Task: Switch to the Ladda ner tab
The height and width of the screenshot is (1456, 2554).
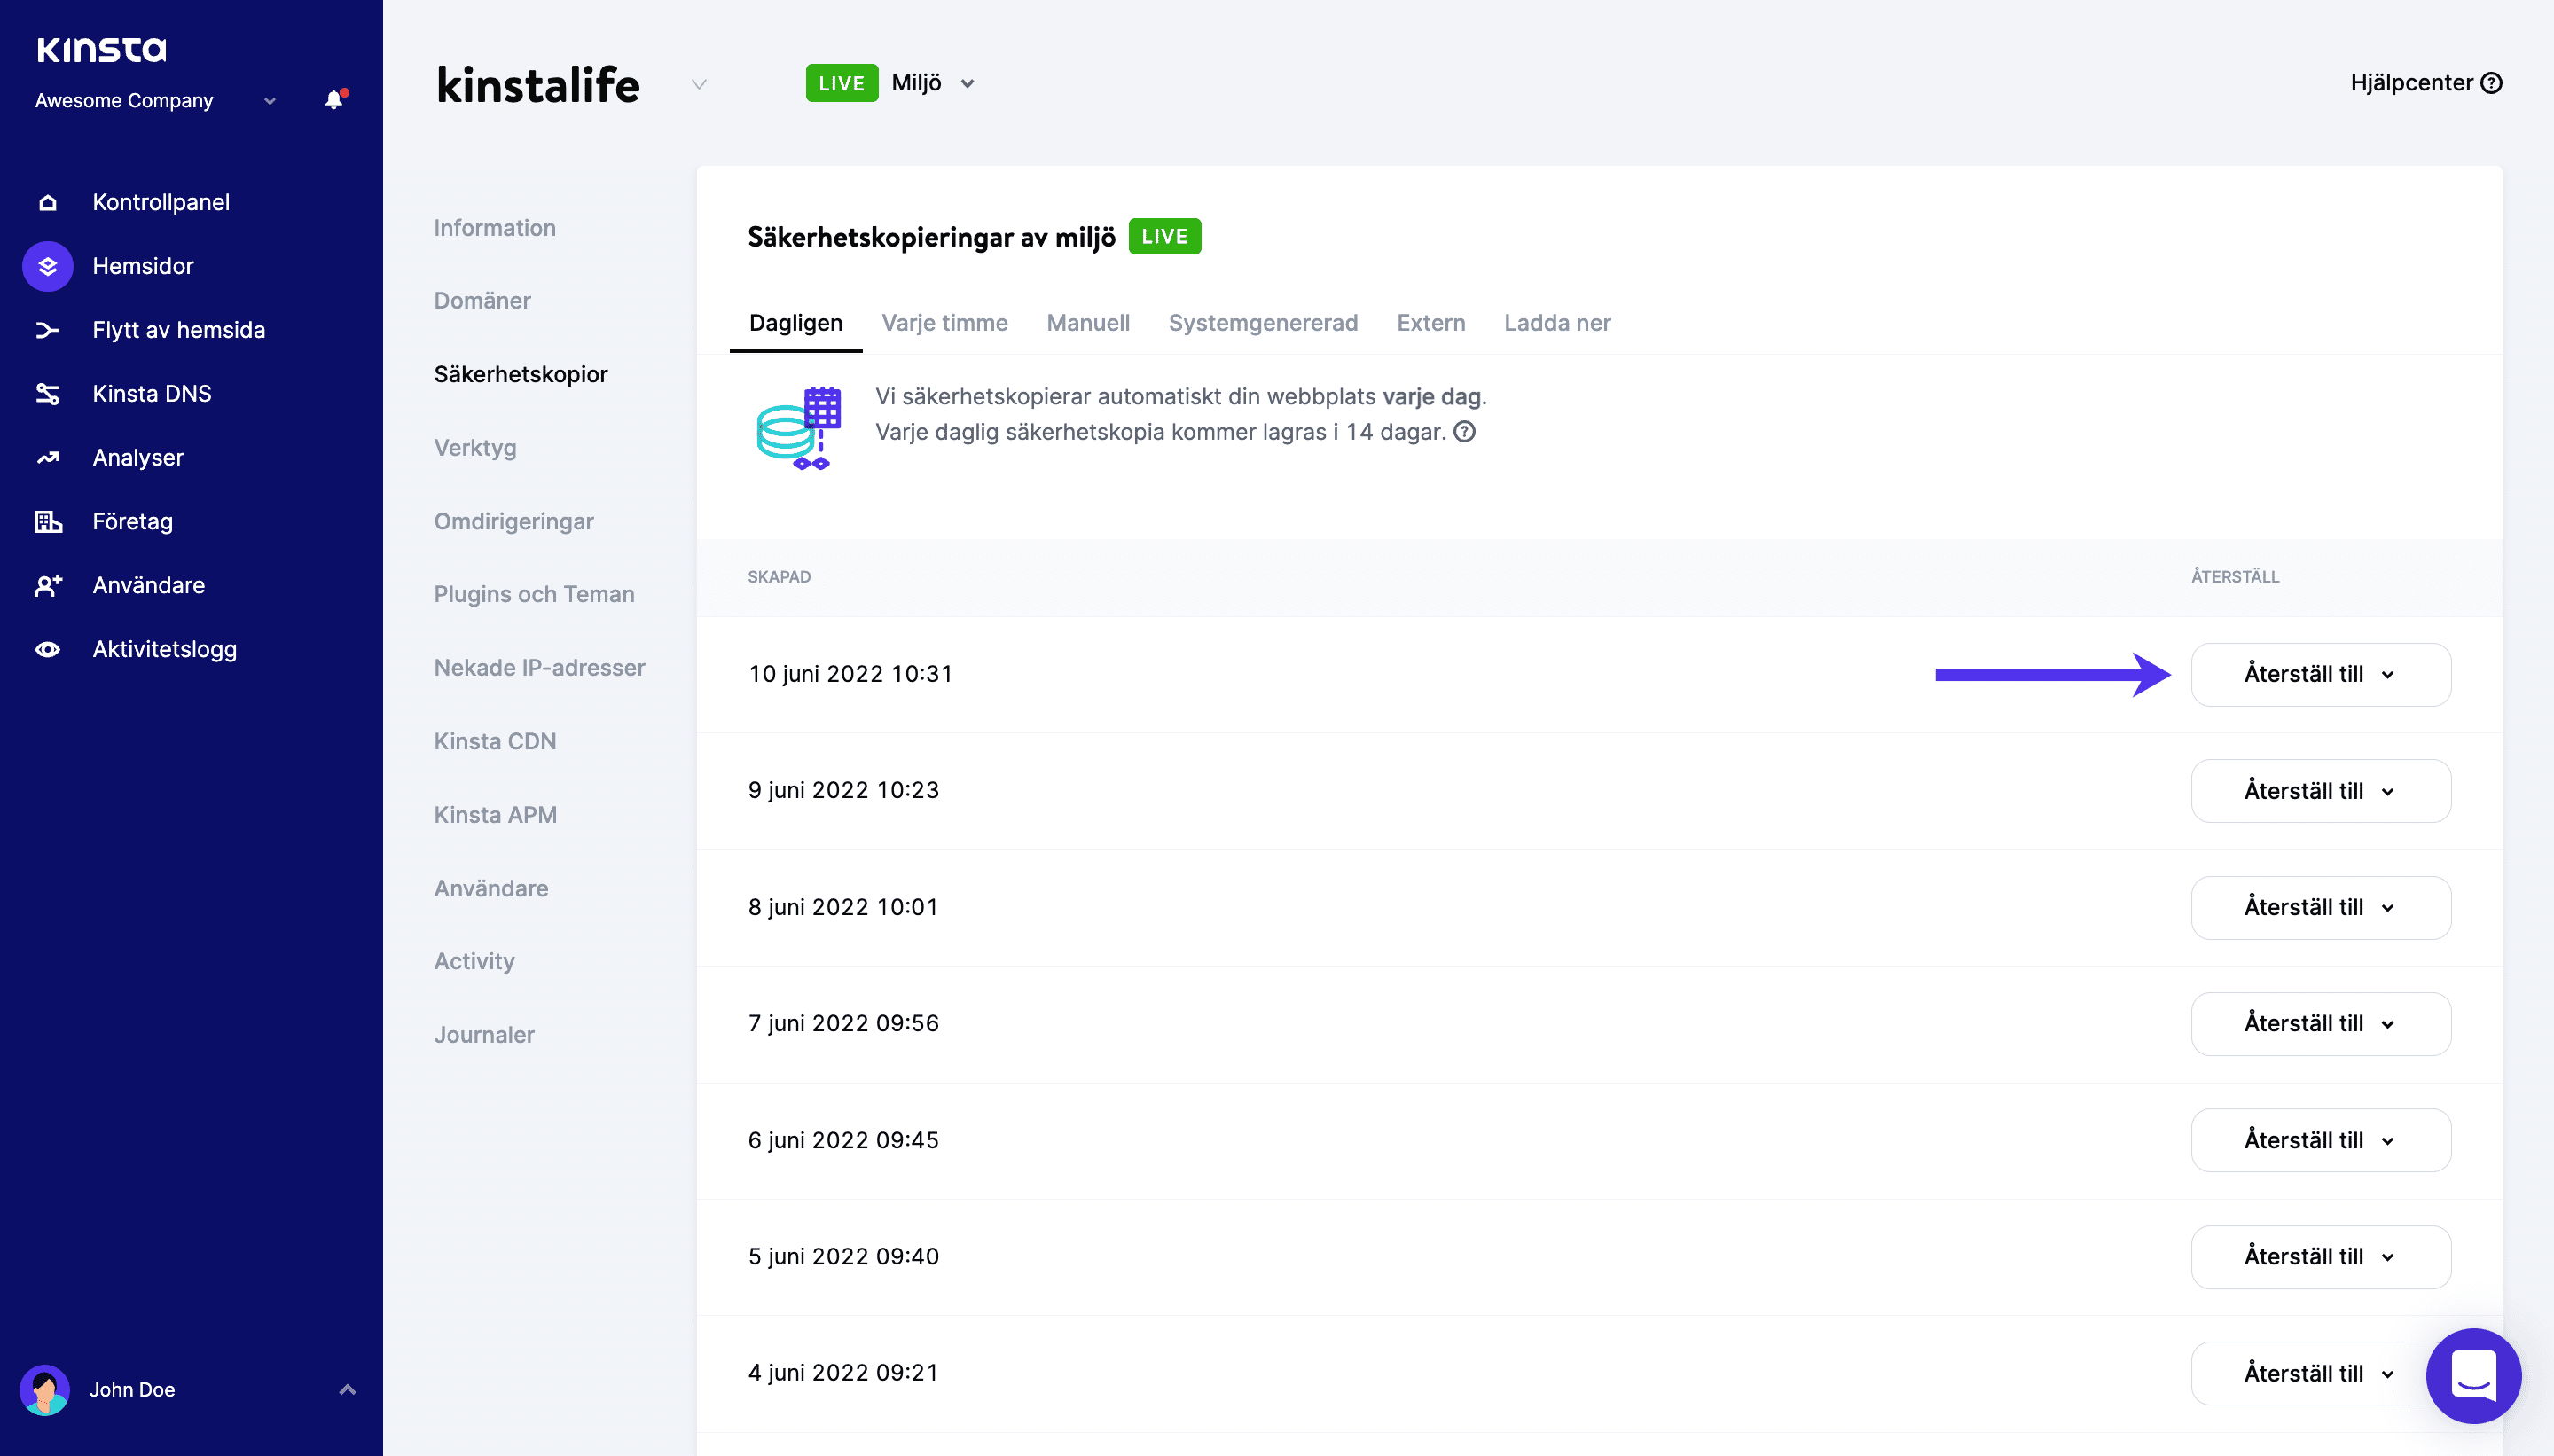Action: coord(1557,323)
